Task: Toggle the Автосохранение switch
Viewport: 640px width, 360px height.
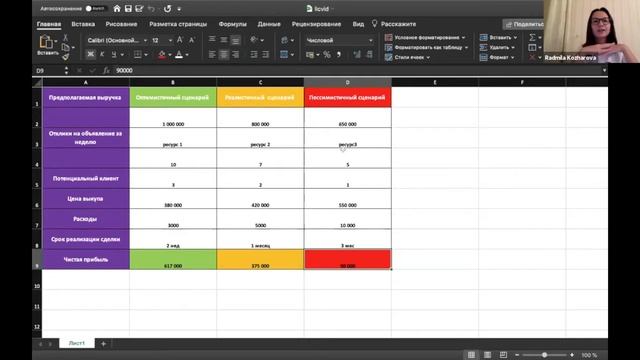Action: point(95,9)
